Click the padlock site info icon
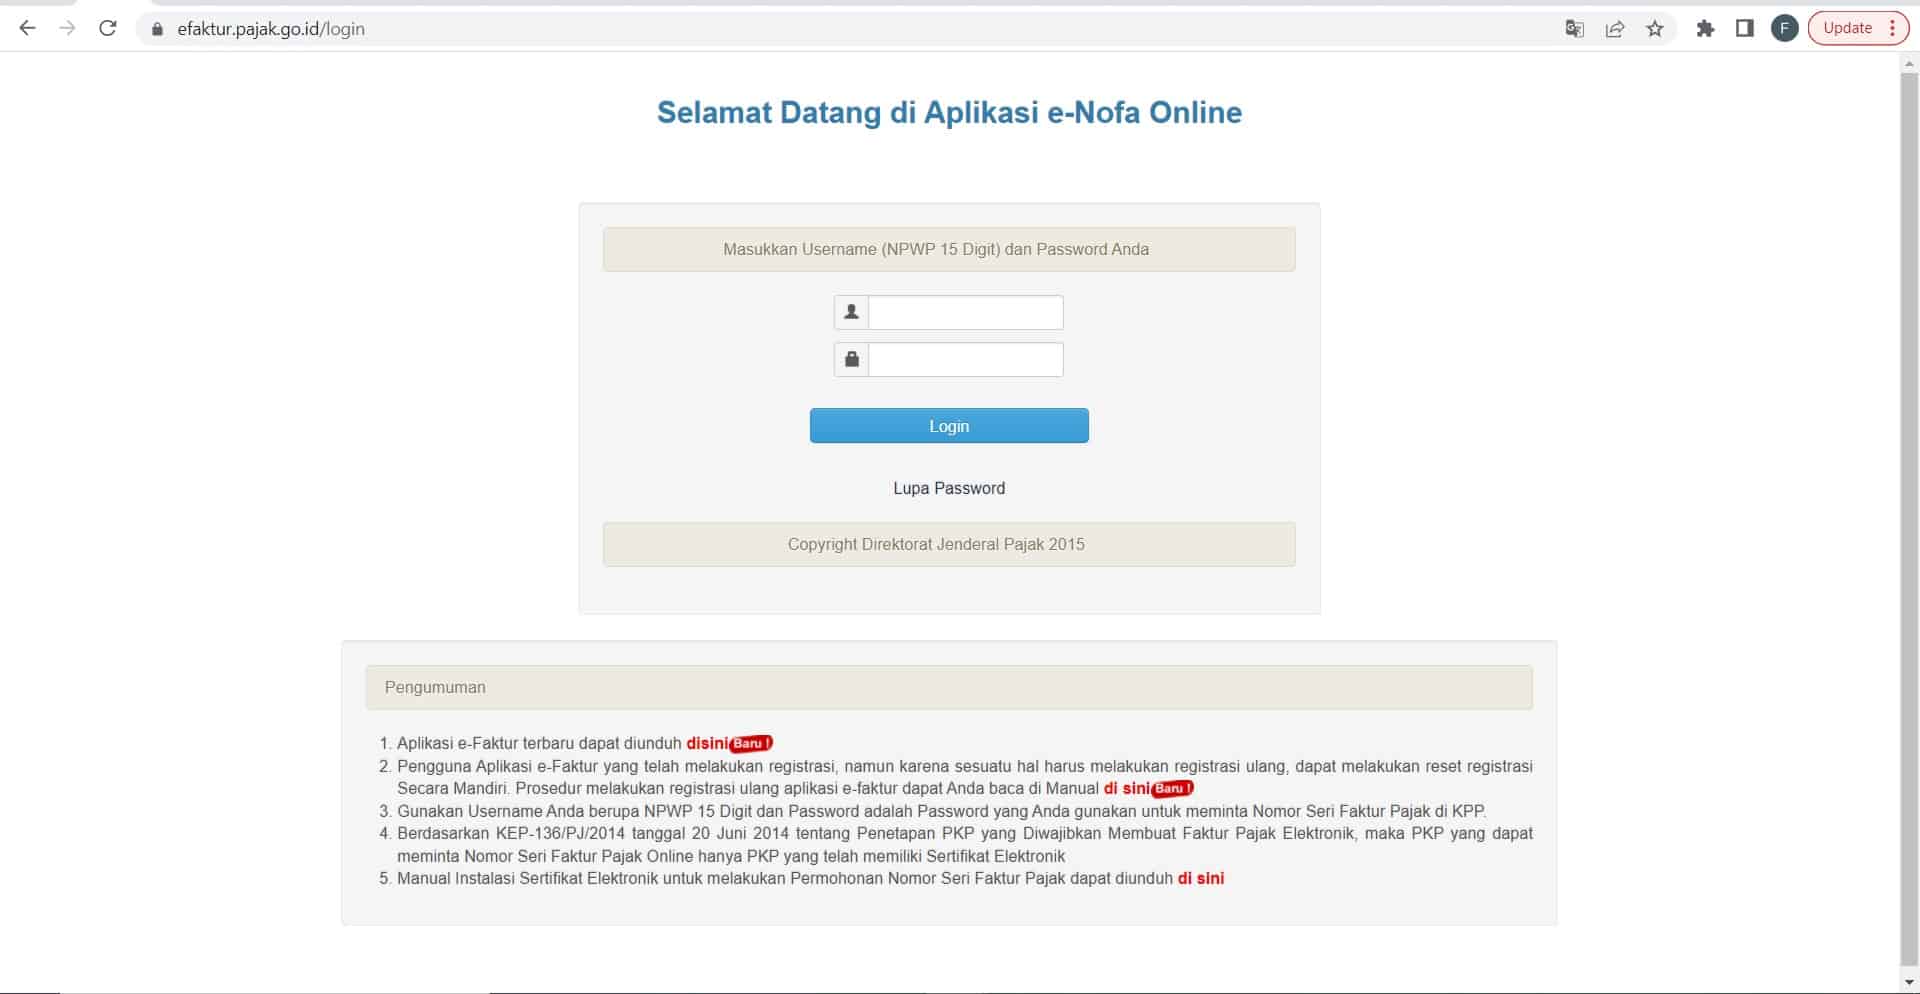Image resolution: width=1920 pixels, height=994 pixels. [156, 29]
